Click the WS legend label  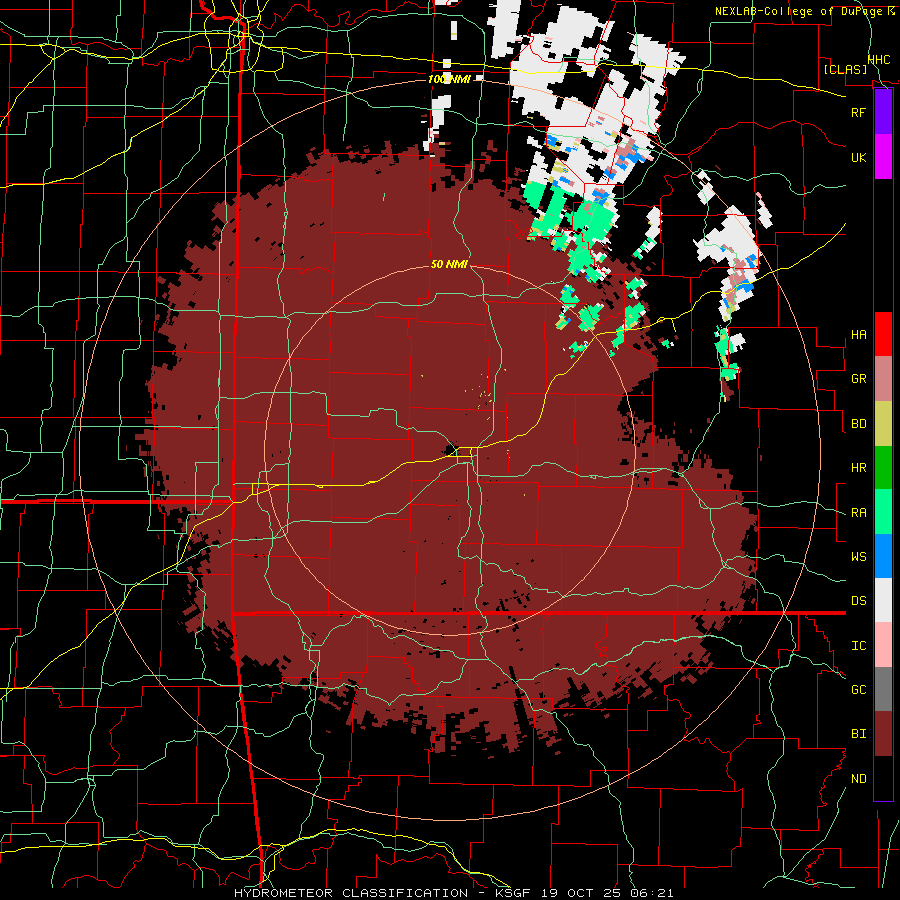(859, 557)
